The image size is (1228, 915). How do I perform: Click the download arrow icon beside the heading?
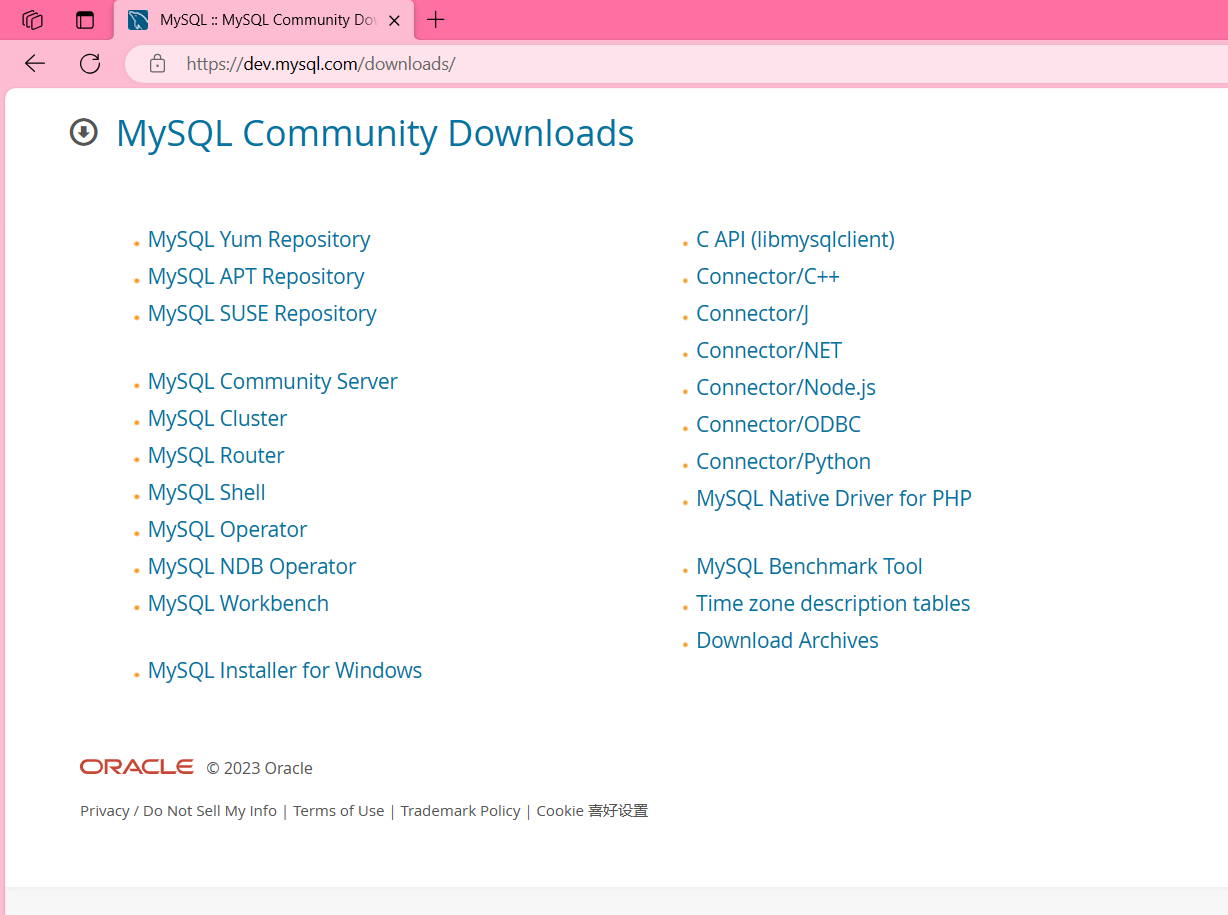coord(84,131)
